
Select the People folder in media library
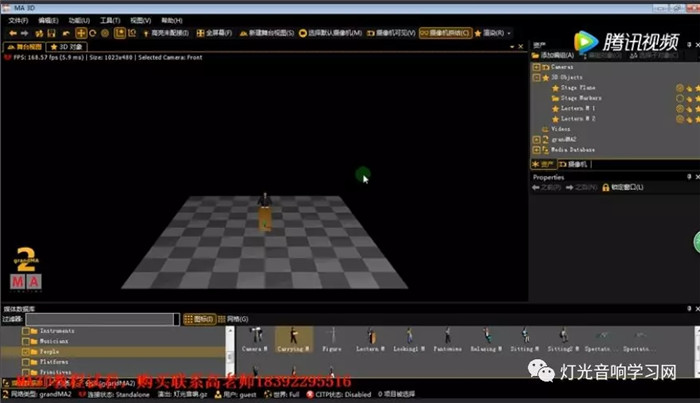pos(50,352)
